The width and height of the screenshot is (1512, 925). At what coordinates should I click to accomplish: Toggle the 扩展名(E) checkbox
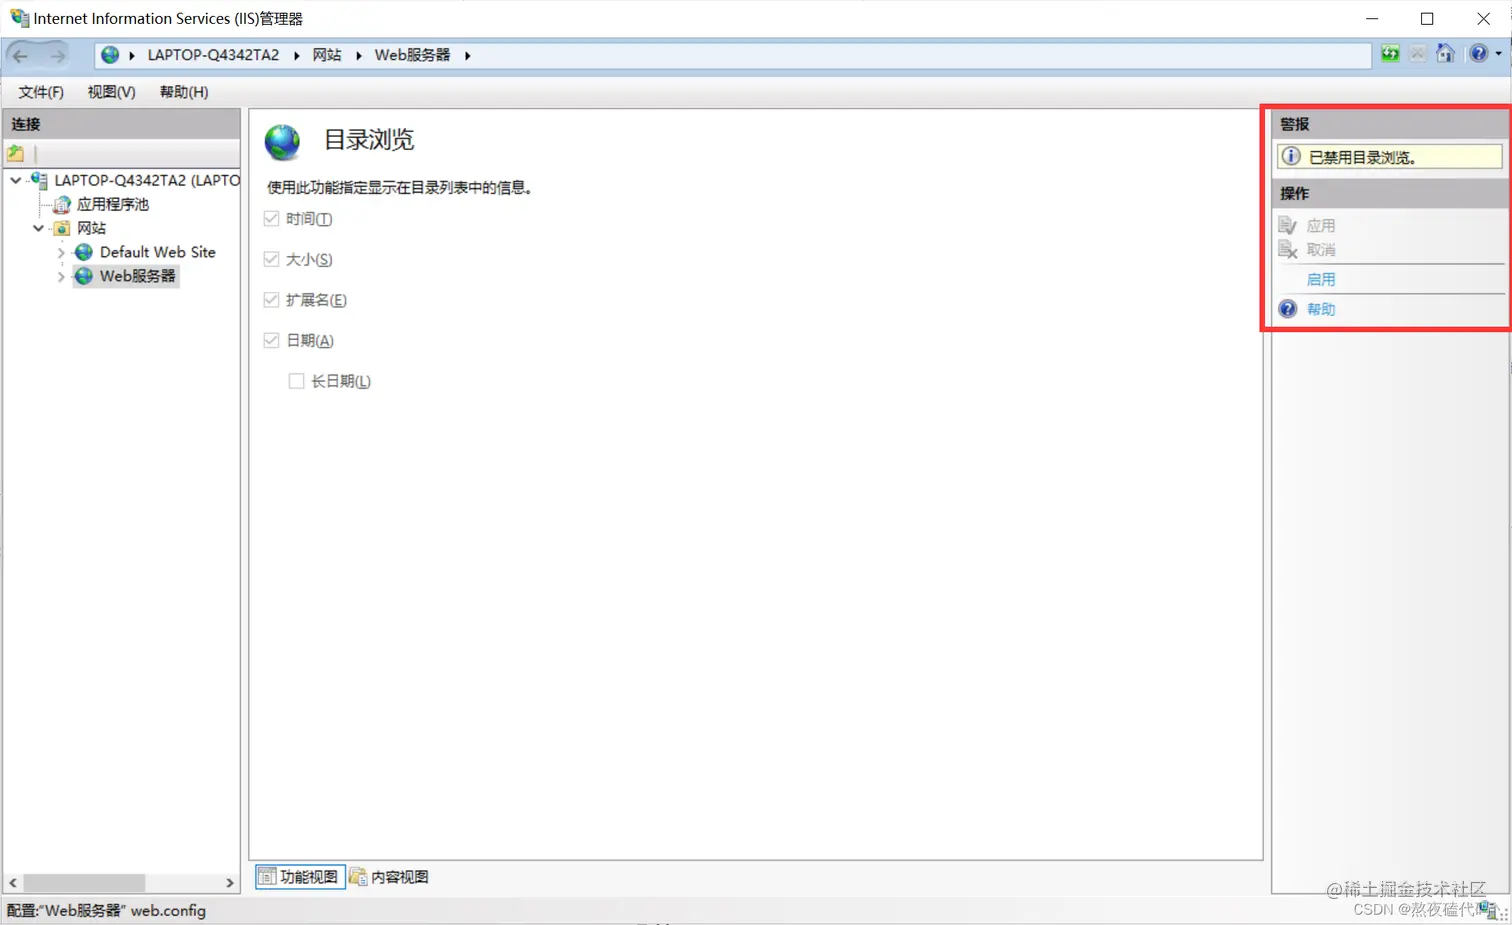tap(271, 299)
